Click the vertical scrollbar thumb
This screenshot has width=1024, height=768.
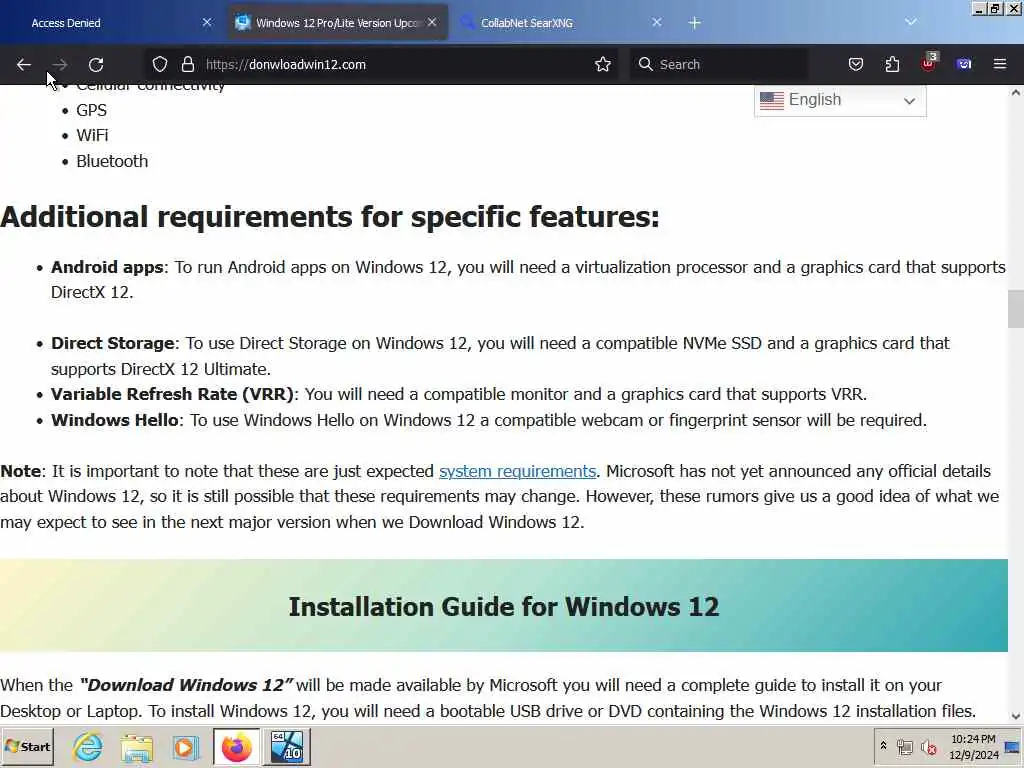pyautogui.click(x=1016, y=308)
